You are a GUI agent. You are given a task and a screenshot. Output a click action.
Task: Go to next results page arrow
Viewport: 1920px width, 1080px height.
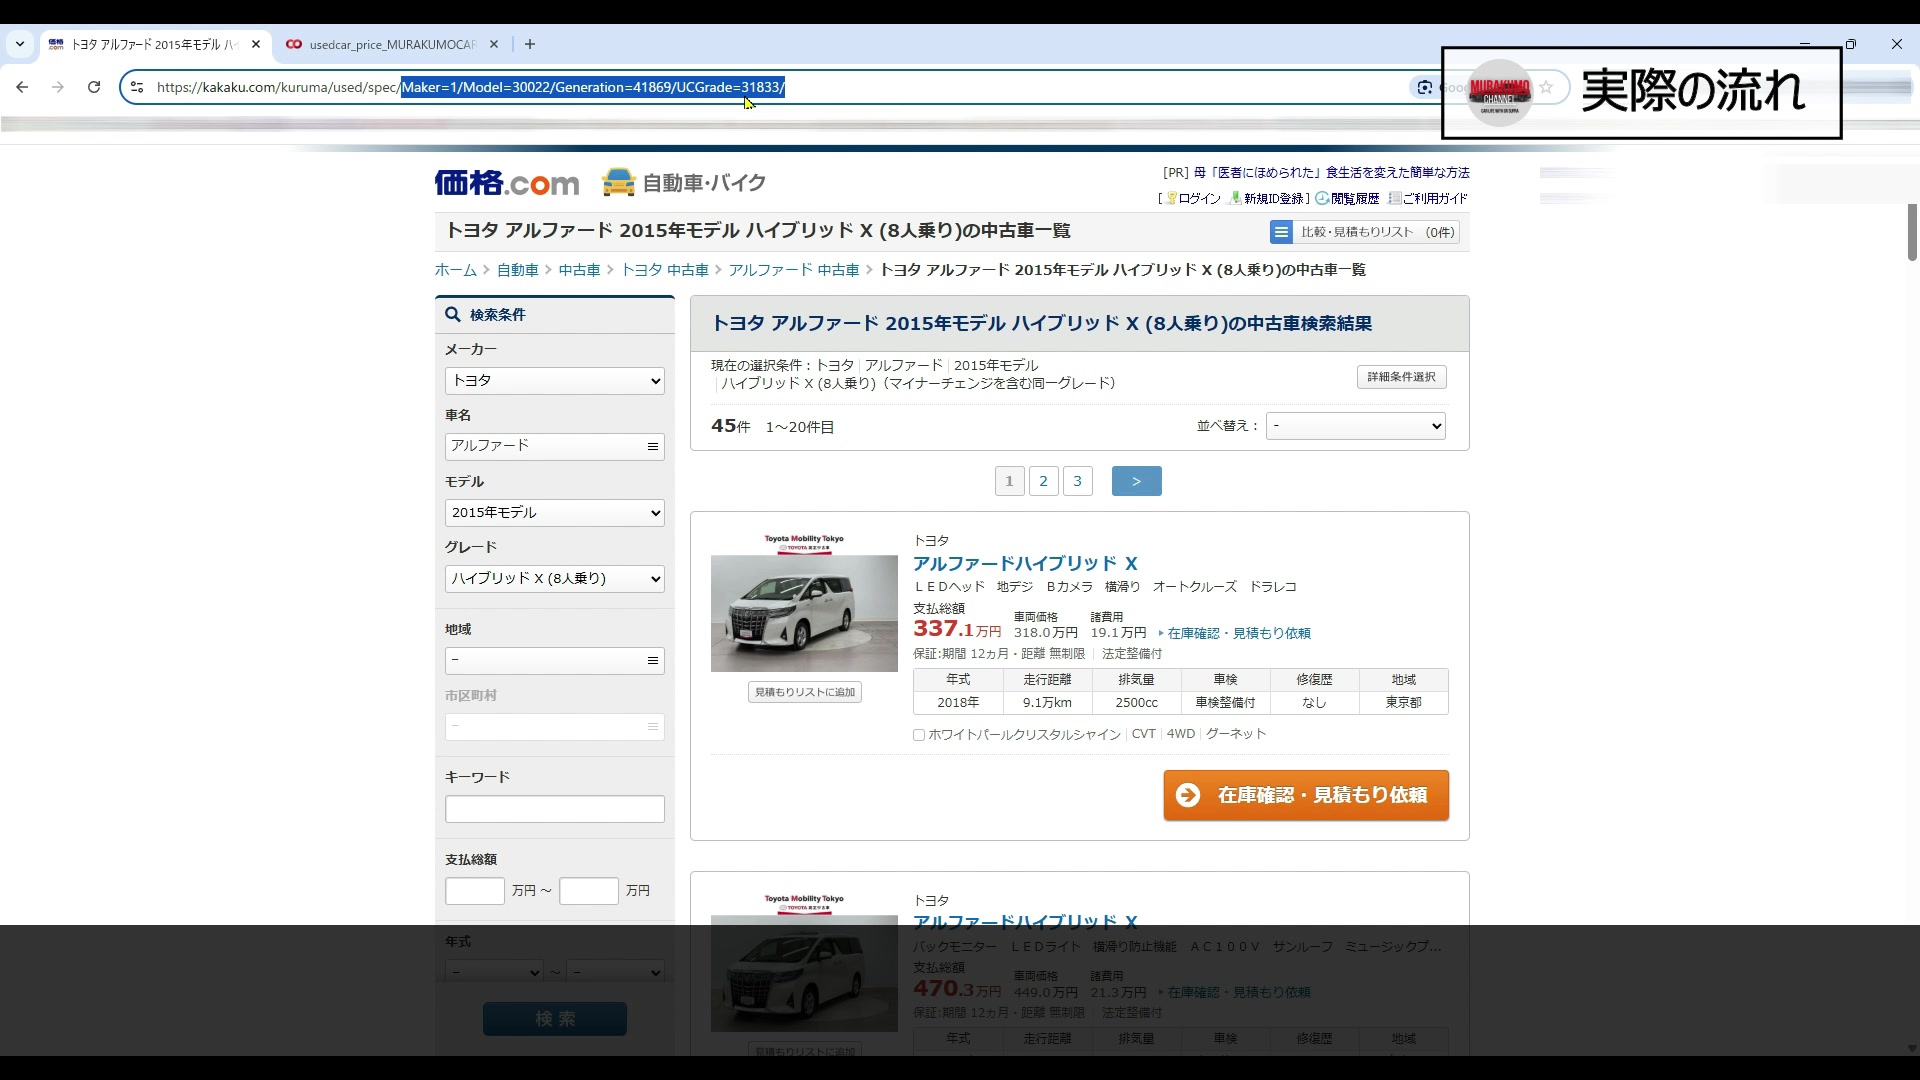coord(1136,481)
